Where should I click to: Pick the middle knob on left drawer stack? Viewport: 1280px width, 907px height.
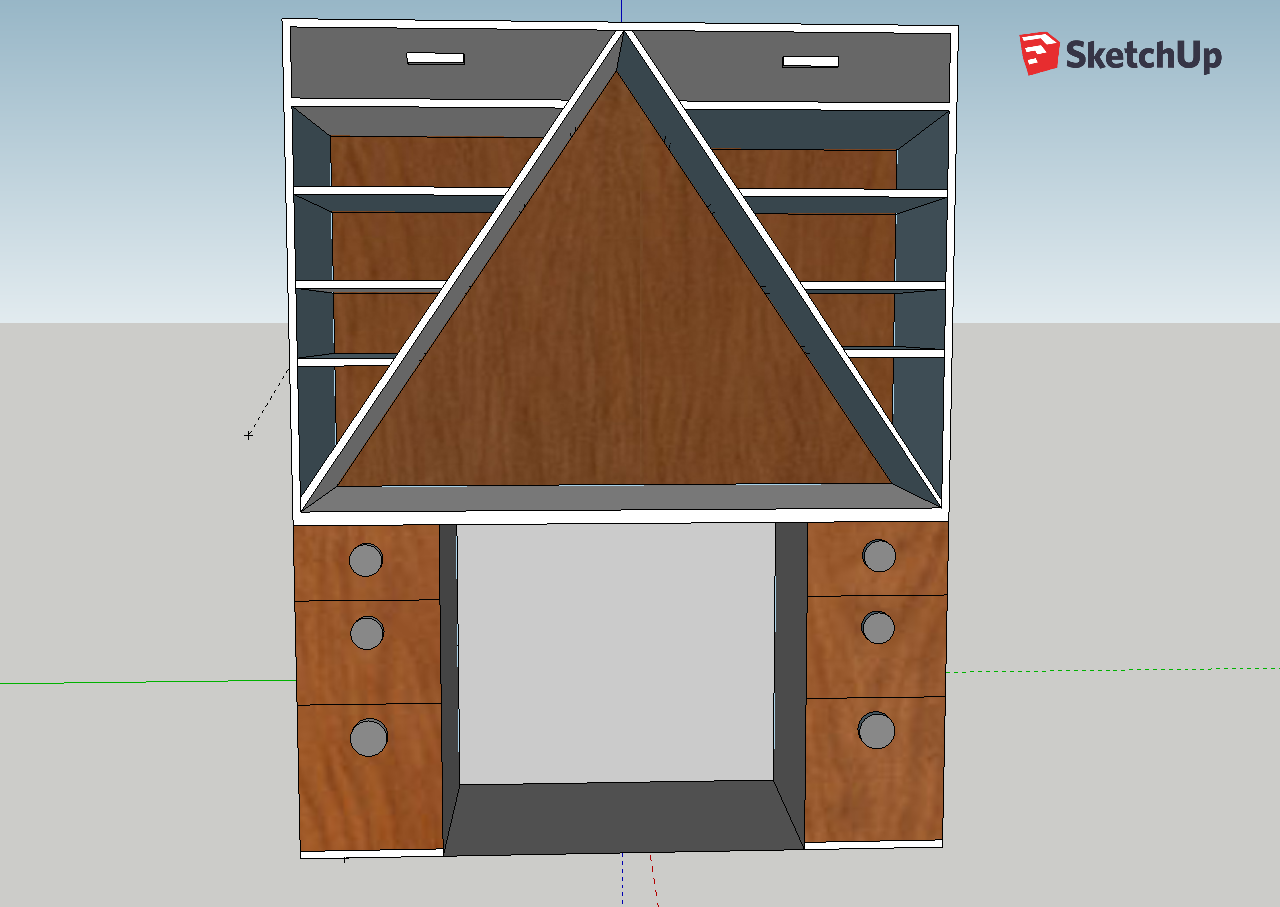tap(367, 633)
